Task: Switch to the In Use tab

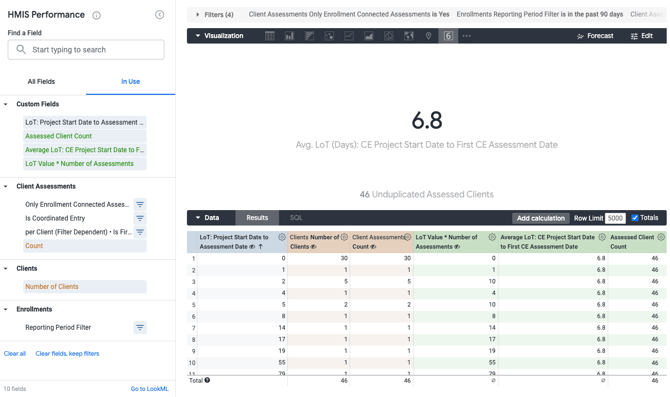Action: point(130,82)
